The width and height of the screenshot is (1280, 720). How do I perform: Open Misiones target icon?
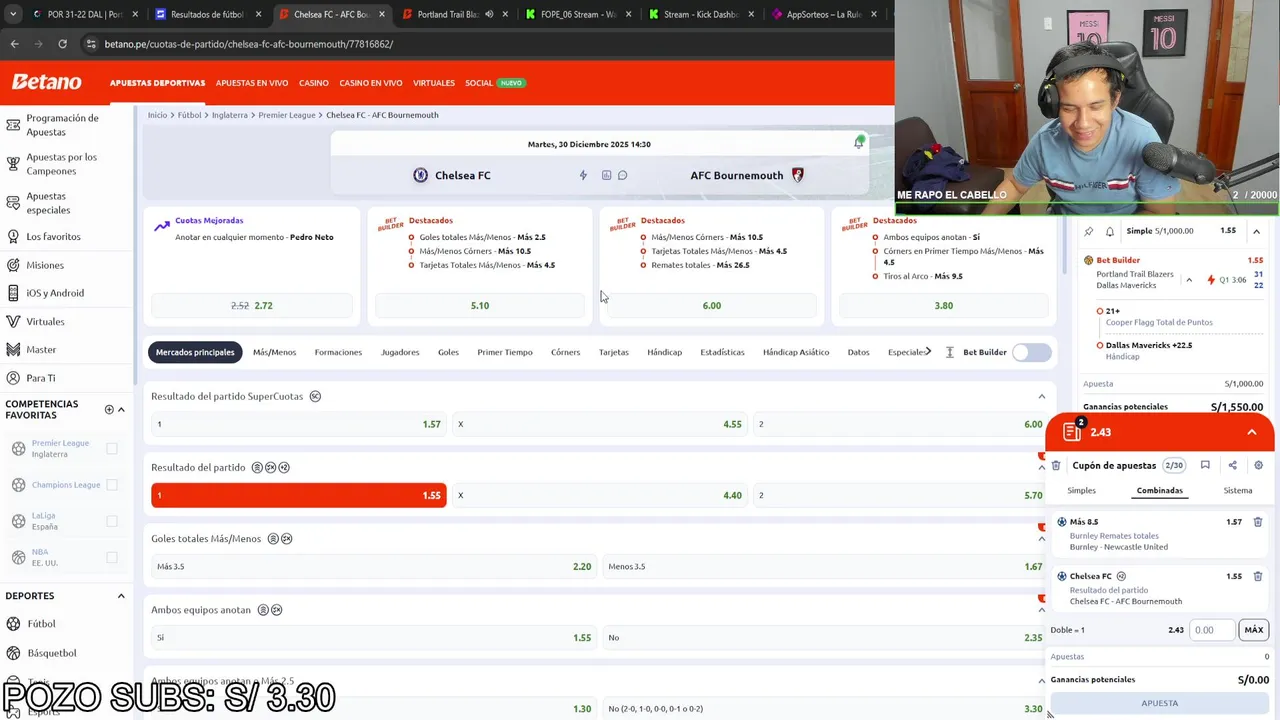(x=13, y=265)
